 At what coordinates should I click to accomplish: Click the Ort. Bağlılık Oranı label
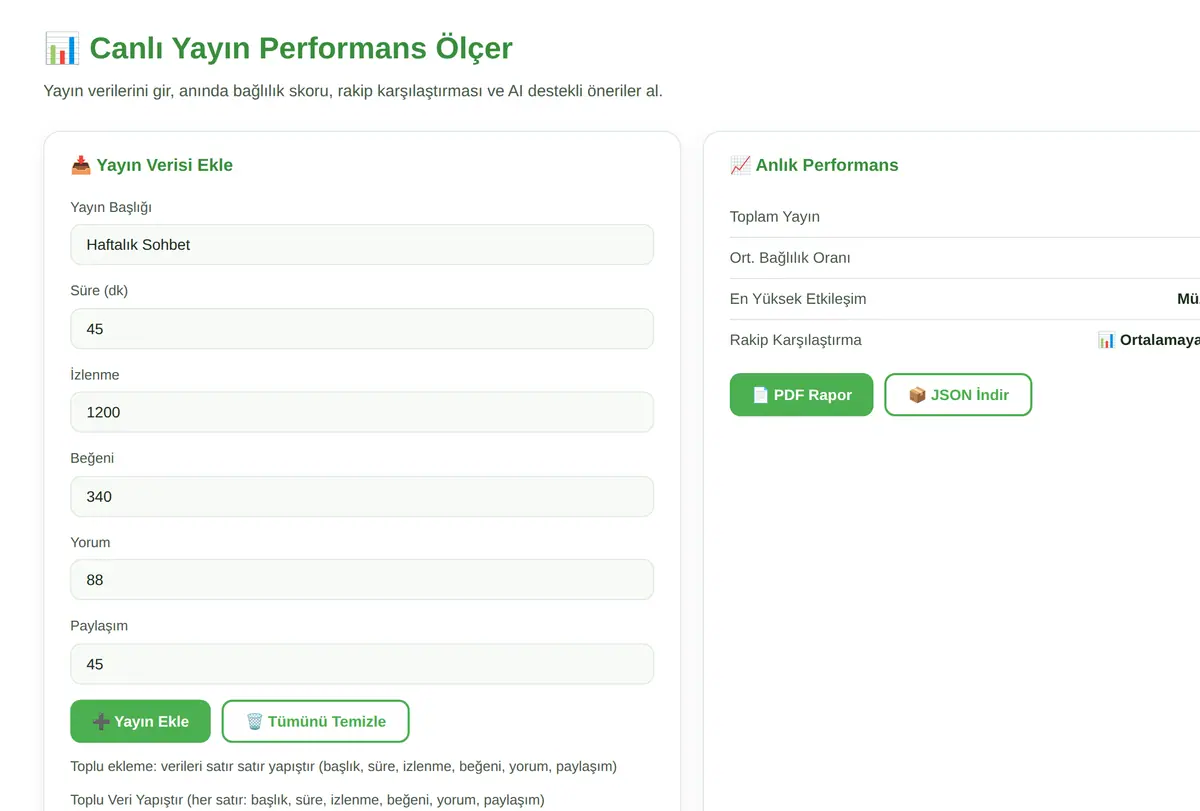(790, 258)
